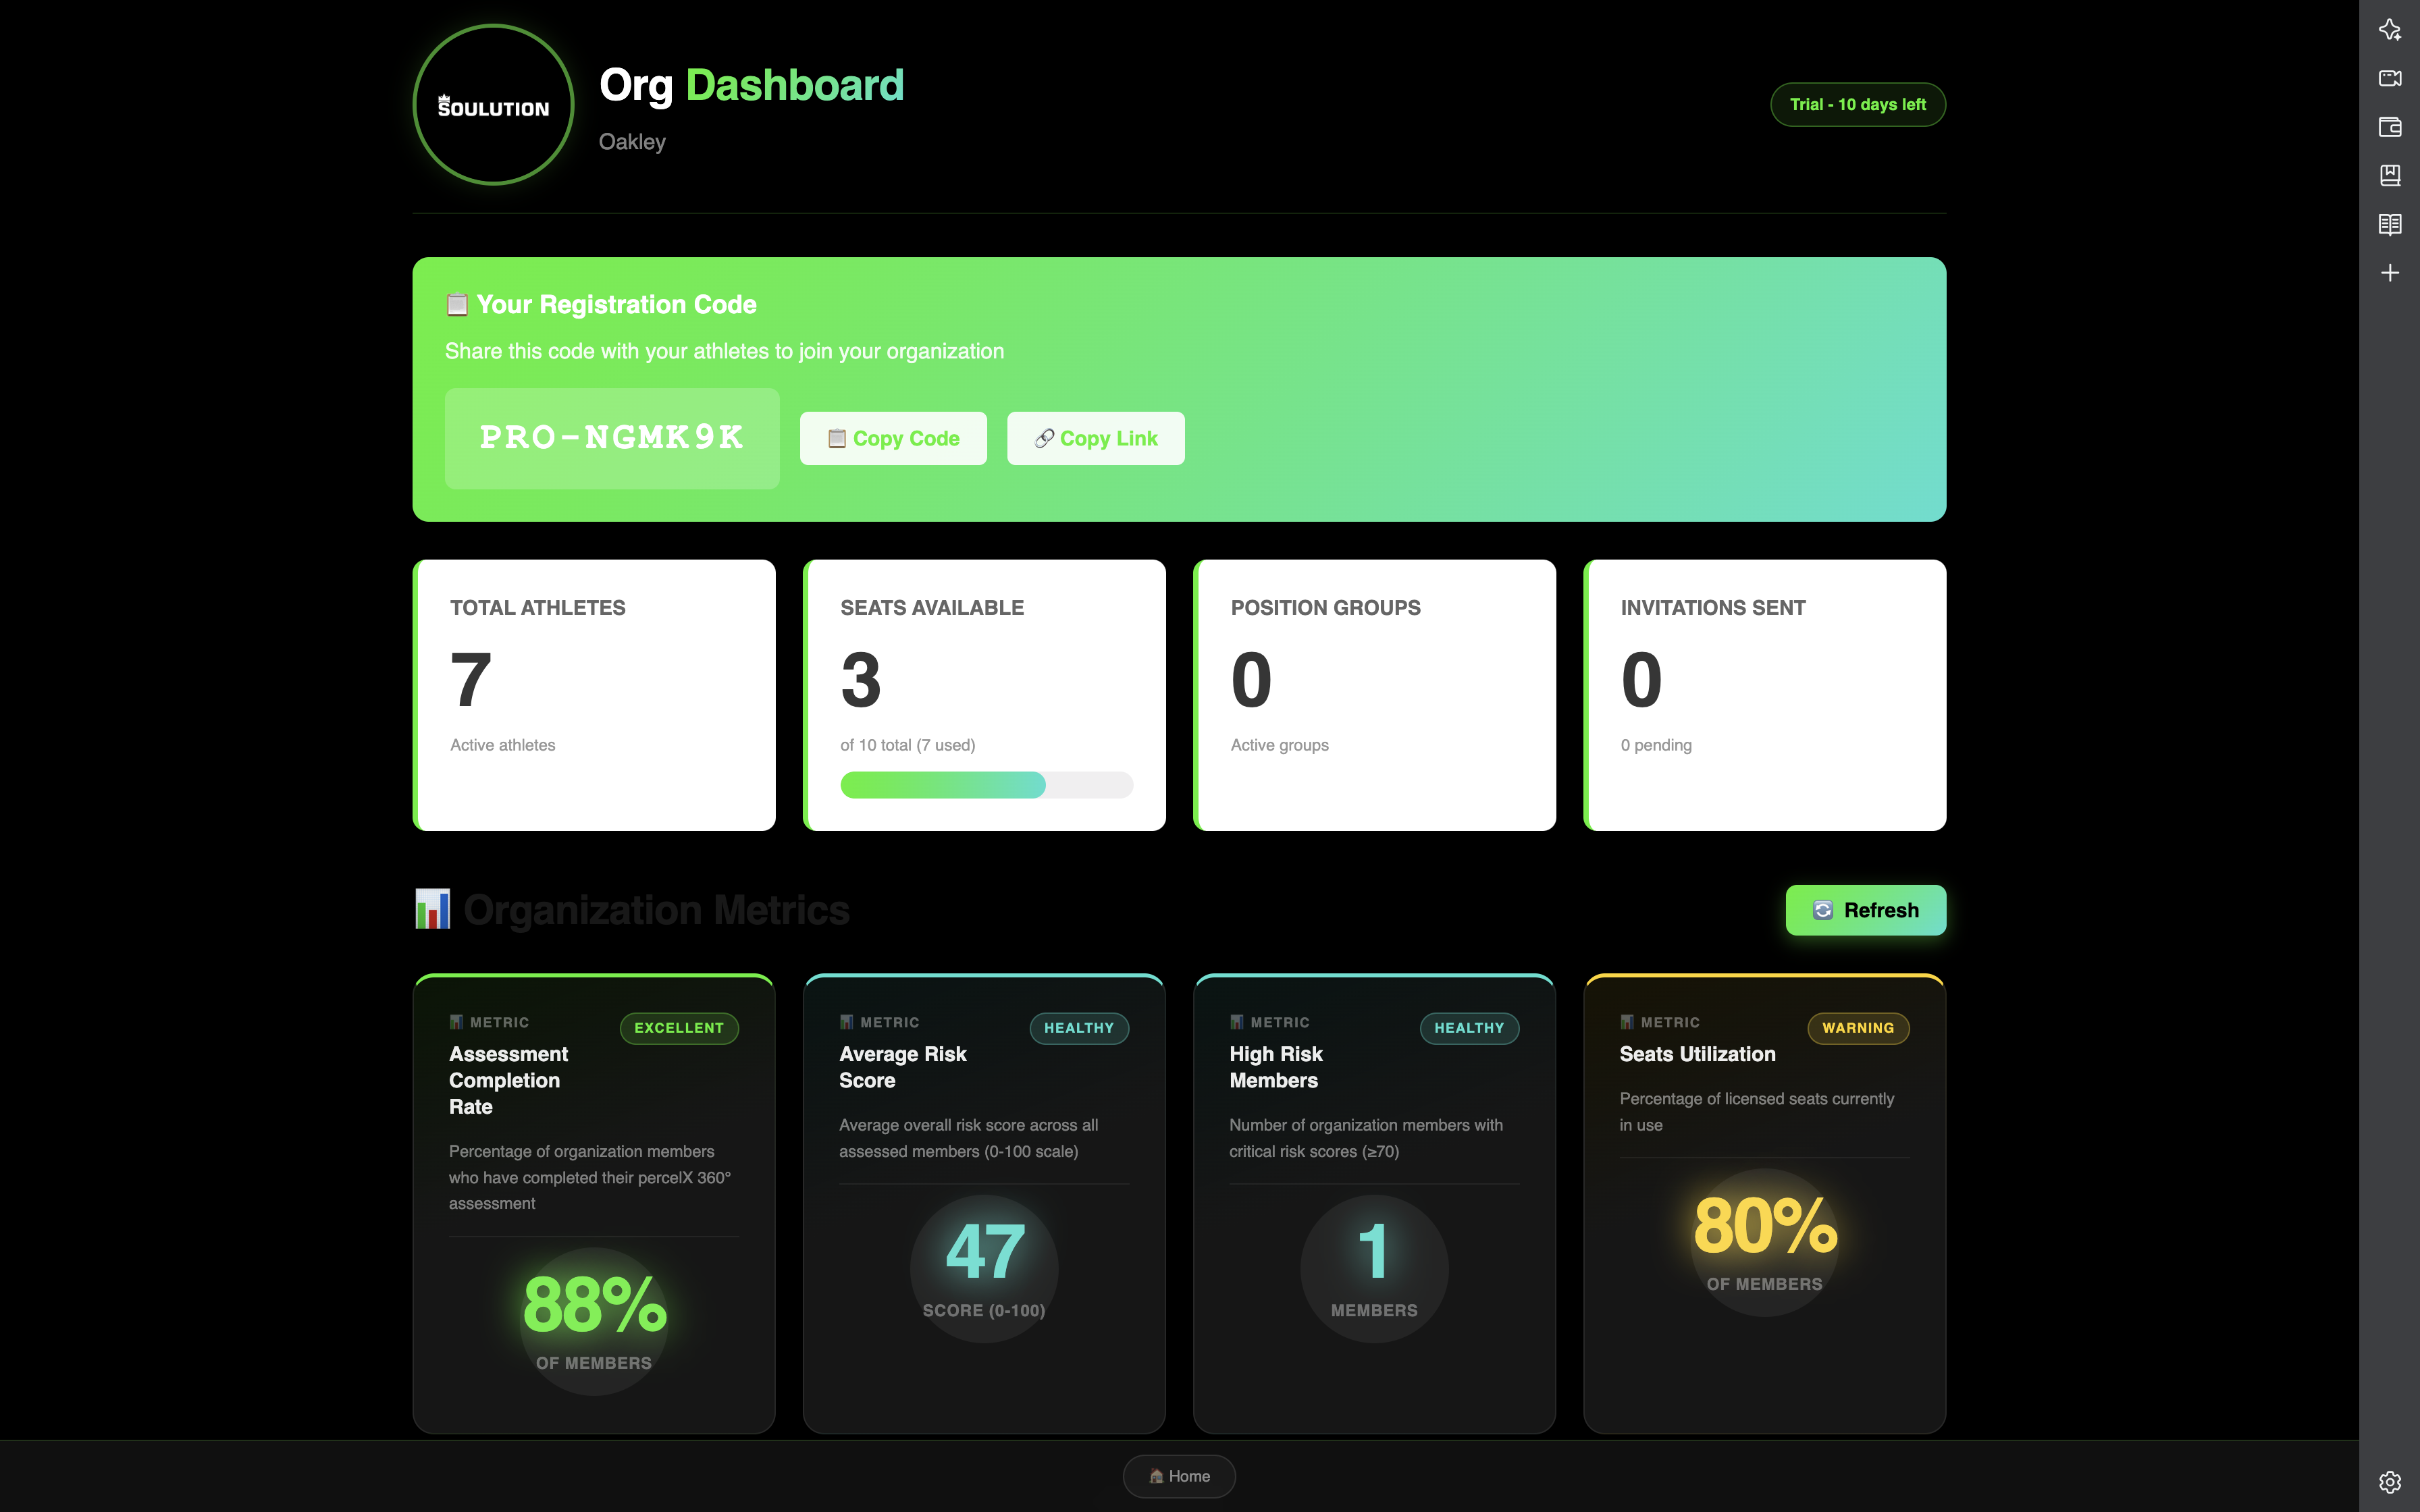Click the WARNING badge on Seats Utilization
Viewport: 2420px width, 1512px height.
(x=1858, y=1028)
